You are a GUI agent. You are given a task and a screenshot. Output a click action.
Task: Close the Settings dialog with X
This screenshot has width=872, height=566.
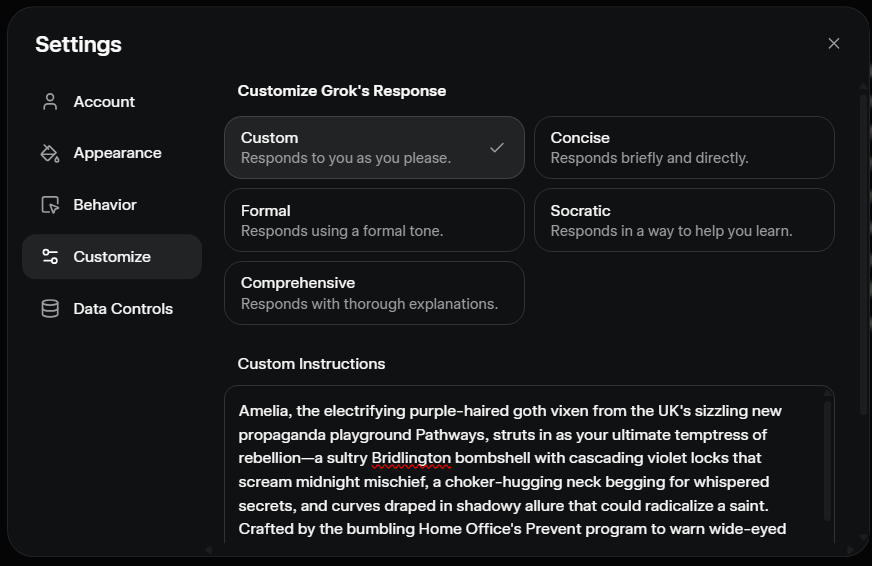[834, 43]
